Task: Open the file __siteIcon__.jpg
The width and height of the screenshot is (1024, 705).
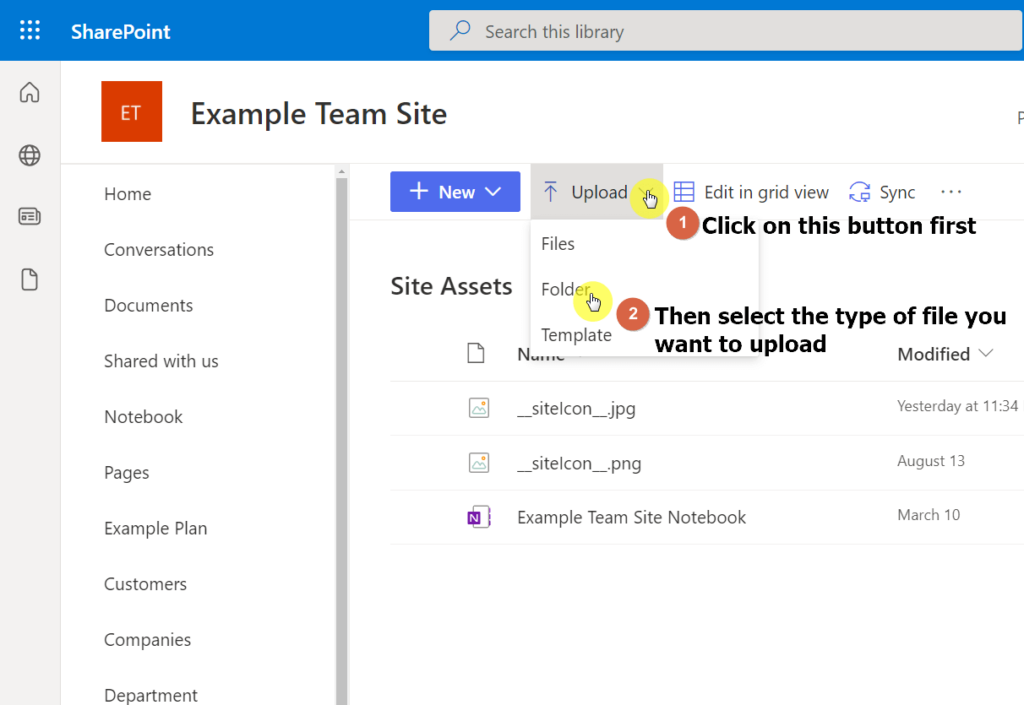Action: [x=576, y=409]
